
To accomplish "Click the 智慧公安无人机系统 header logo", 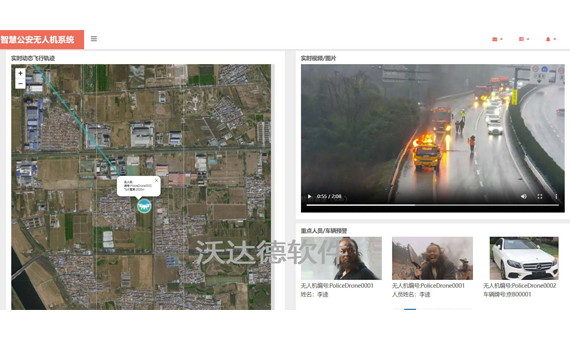I will (x=37, y=39).
